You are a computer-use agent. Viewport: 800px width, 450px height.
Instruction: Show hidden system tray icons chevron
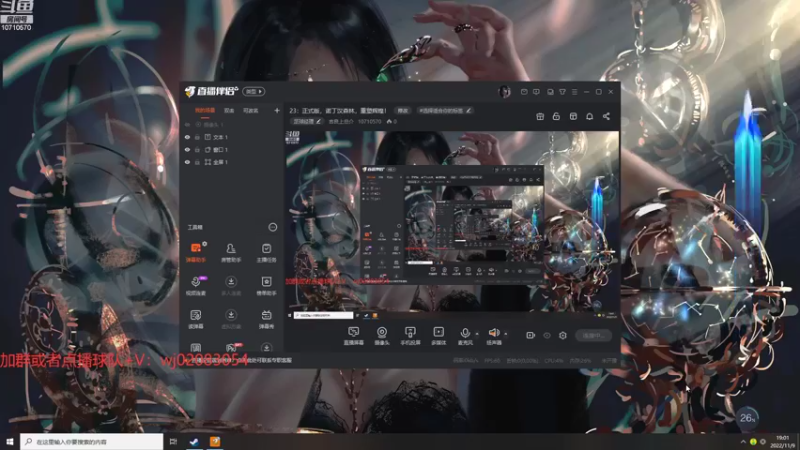743,442
